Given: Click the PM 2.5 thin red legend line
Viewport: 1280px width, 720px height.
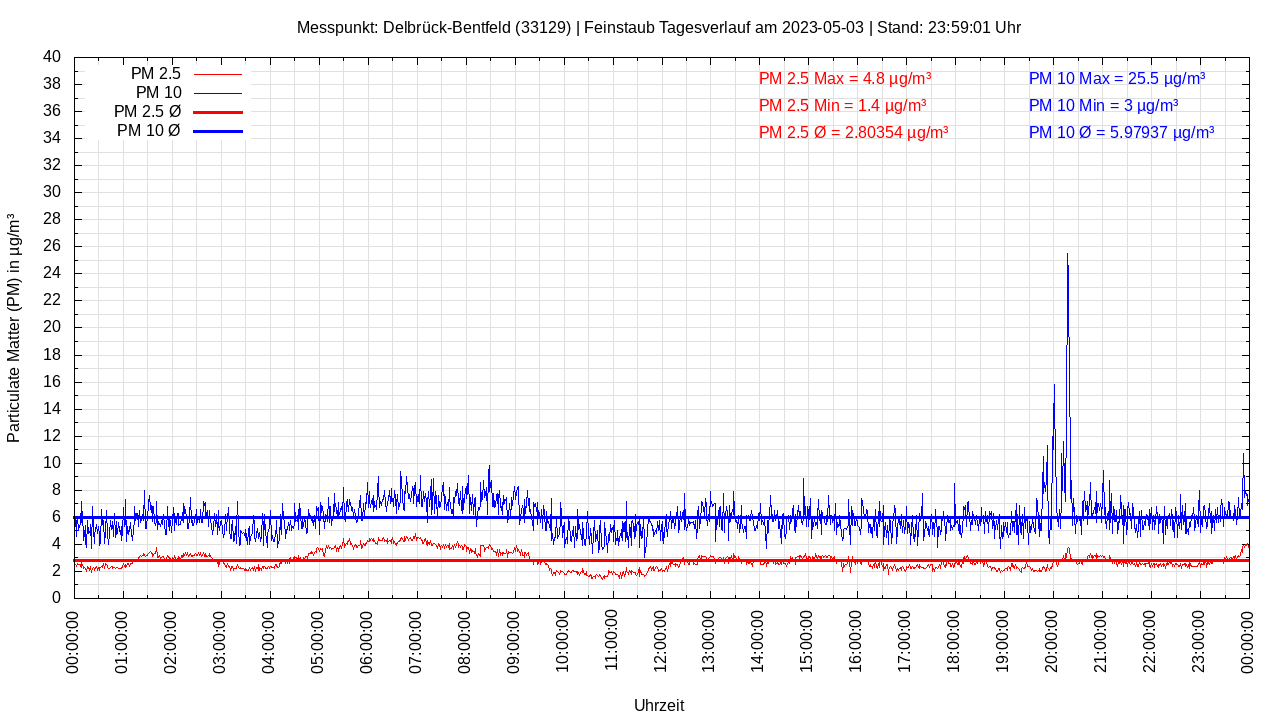Looking at the screenshot, I should pos(217,74).
